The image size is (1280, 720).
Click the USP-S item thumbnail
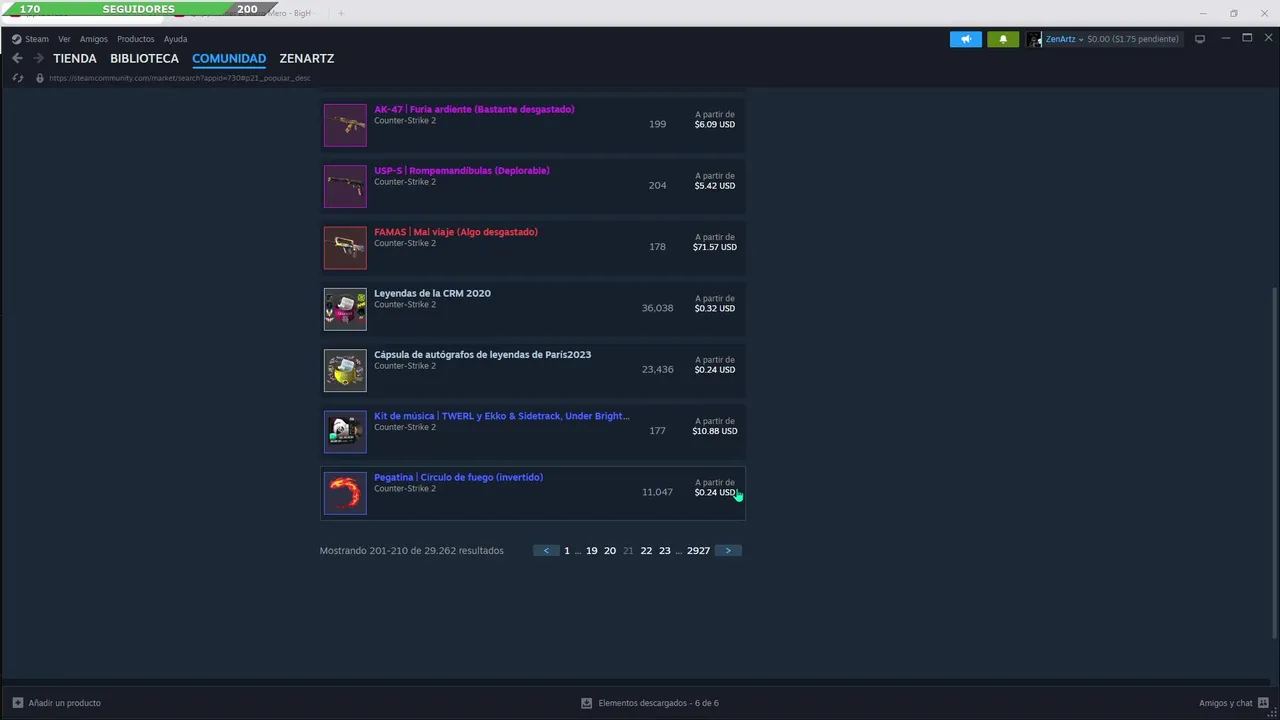click(345, 186)
